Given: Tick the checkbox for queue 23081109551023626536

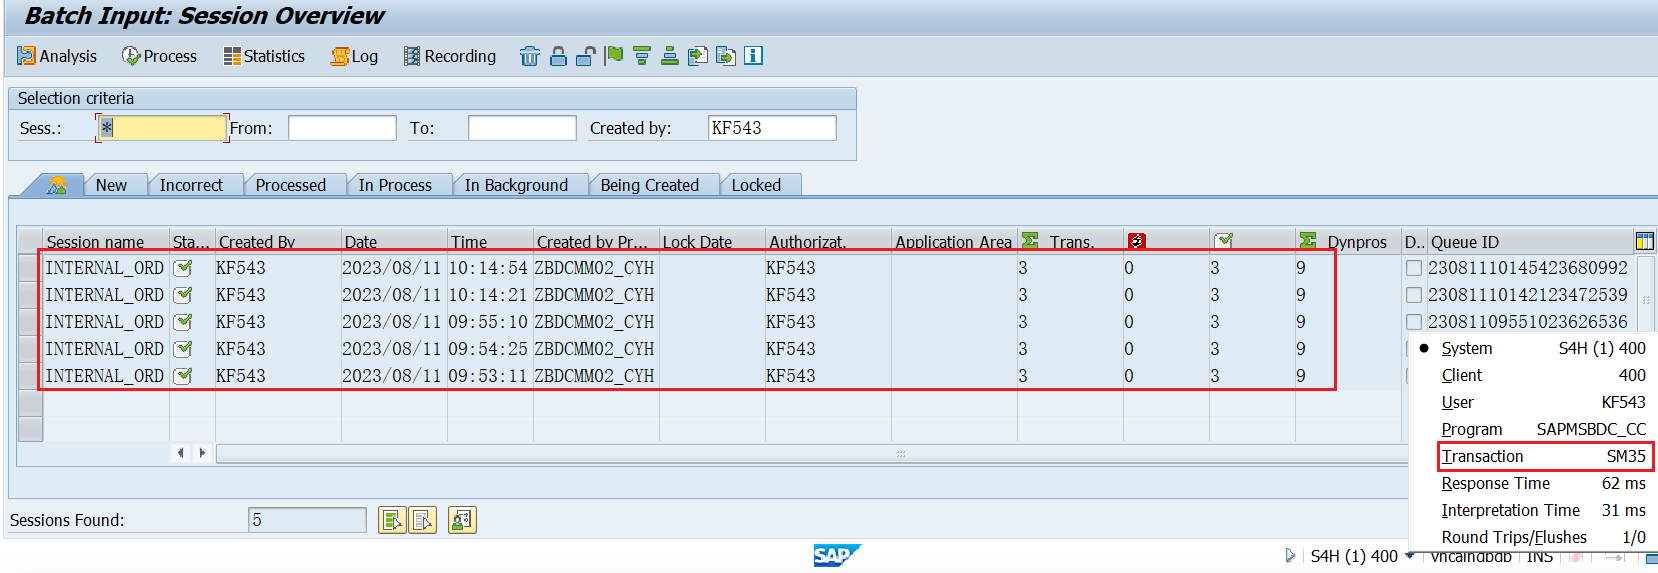Looking at the screenshot, I should pos(1414,322).
